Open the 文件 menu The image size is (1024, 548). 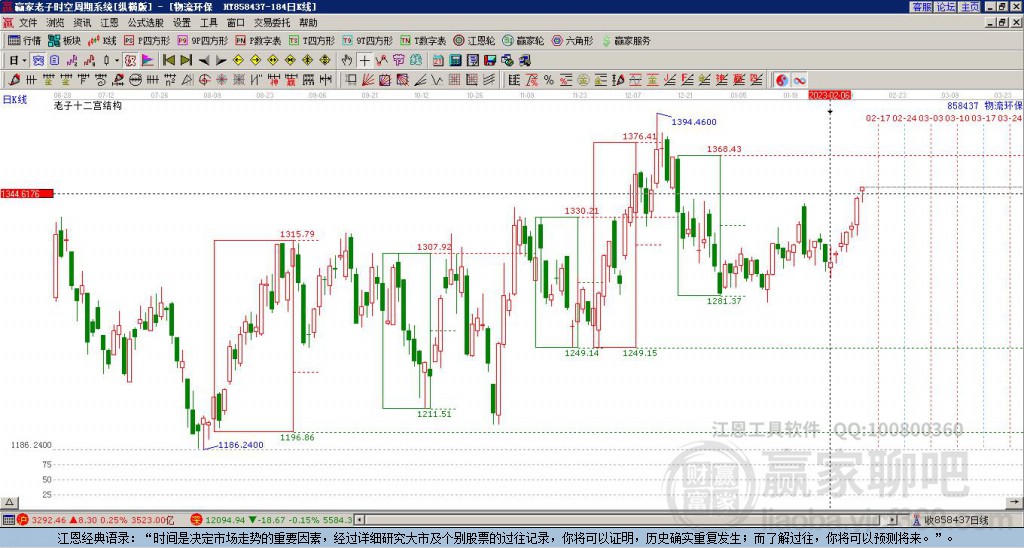click(x=28, y=23)
